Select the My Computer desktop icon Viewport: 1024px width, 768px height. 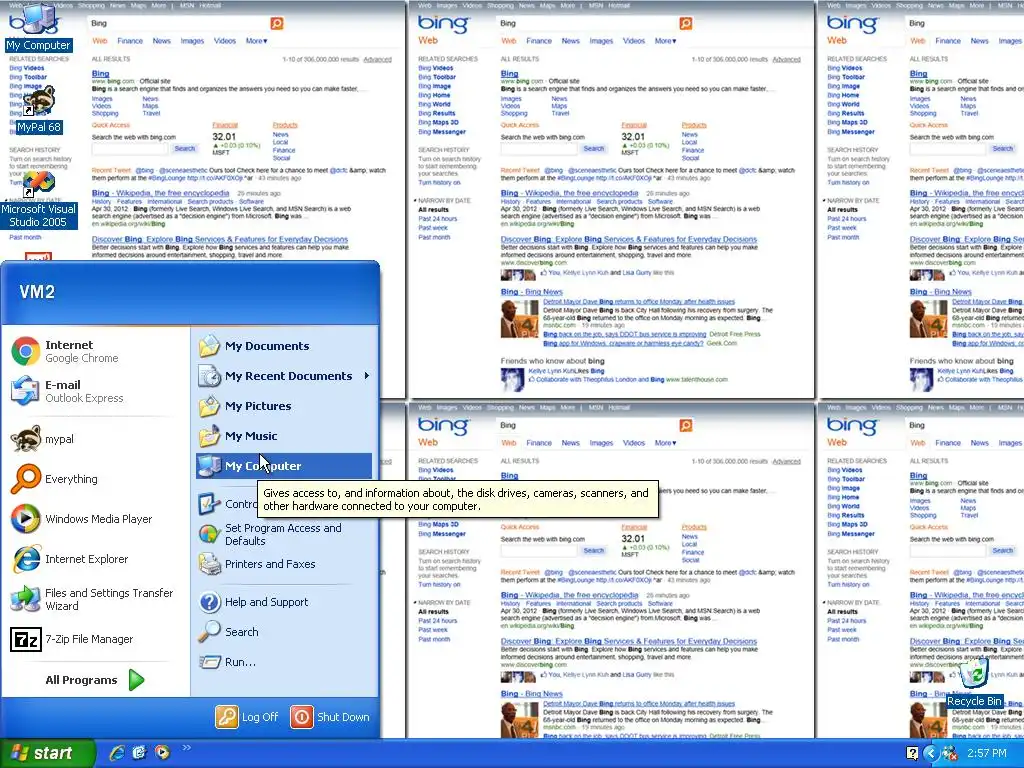38,27
